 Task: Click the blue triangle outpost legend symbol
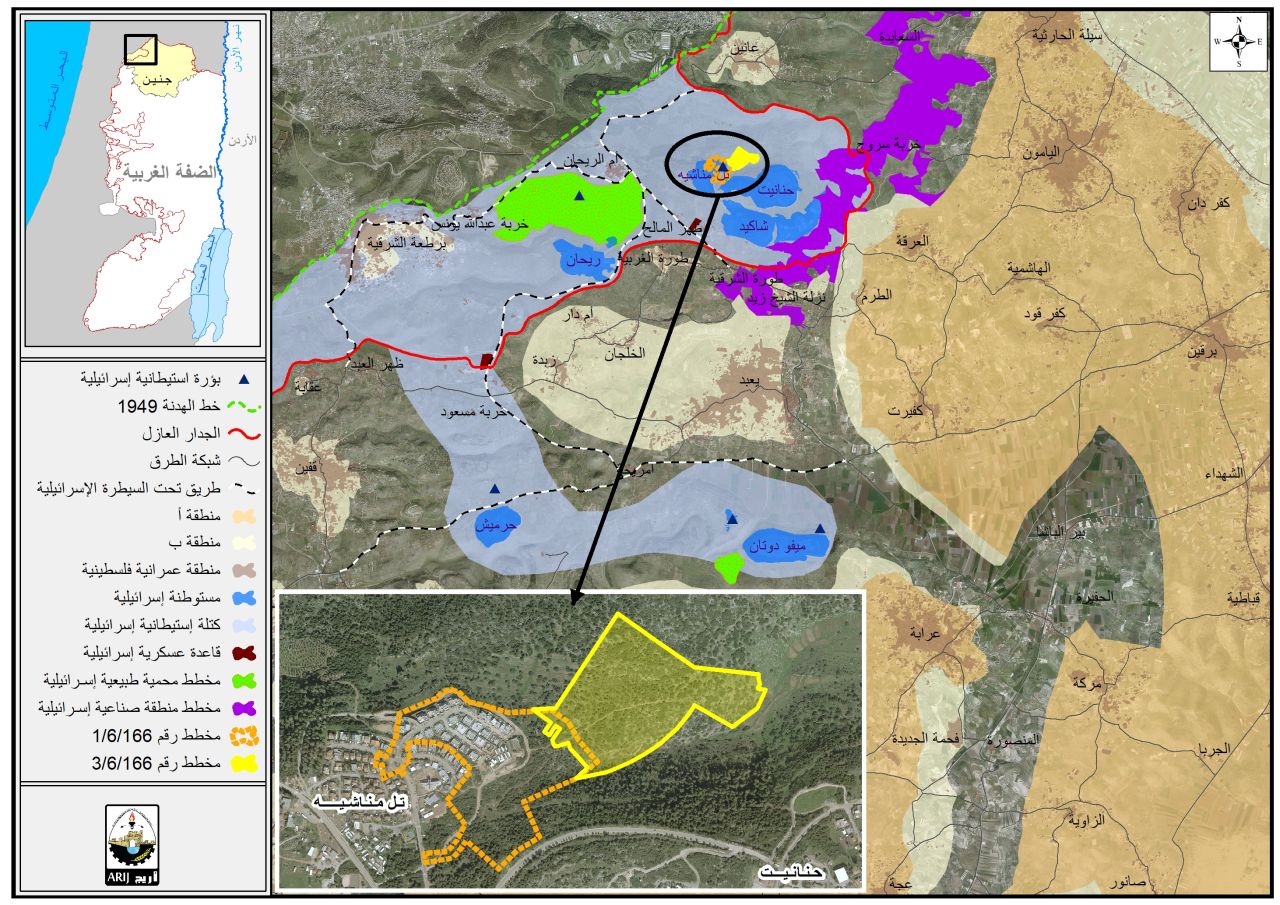pyautogui.click(x=247, y=381)
